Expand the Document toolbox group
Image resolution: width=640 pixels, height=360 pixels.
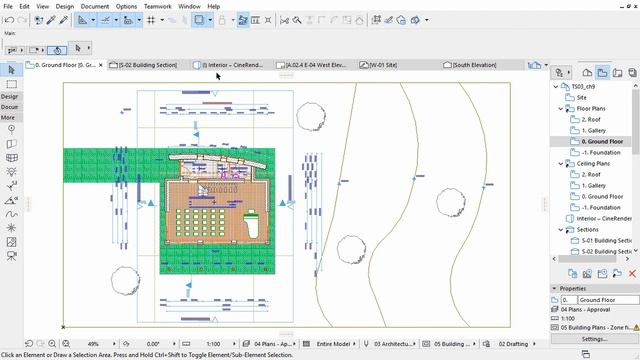[x=10, y=107]
